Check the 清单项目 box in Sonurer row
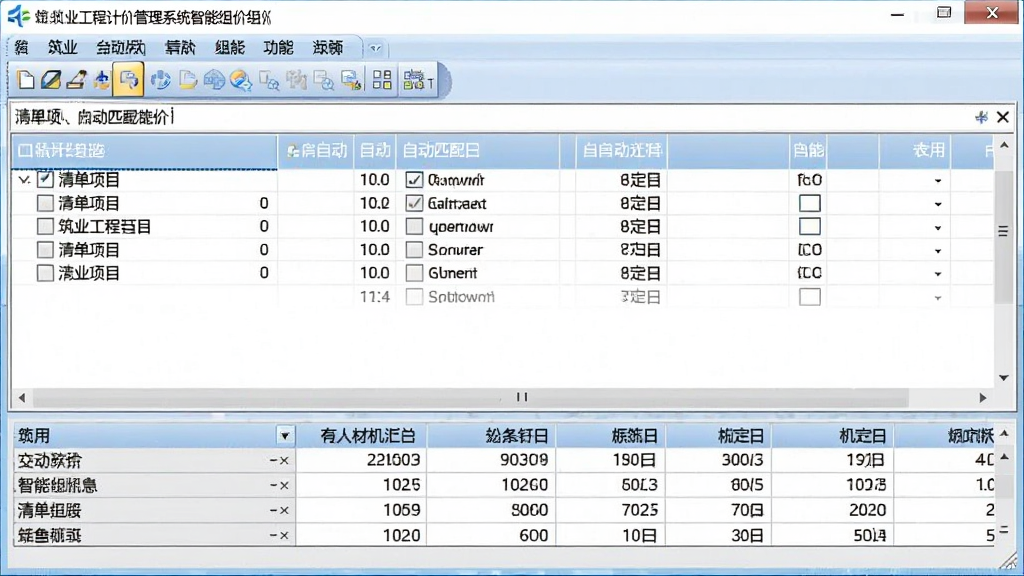1024x576 pixels. point(45,249)
